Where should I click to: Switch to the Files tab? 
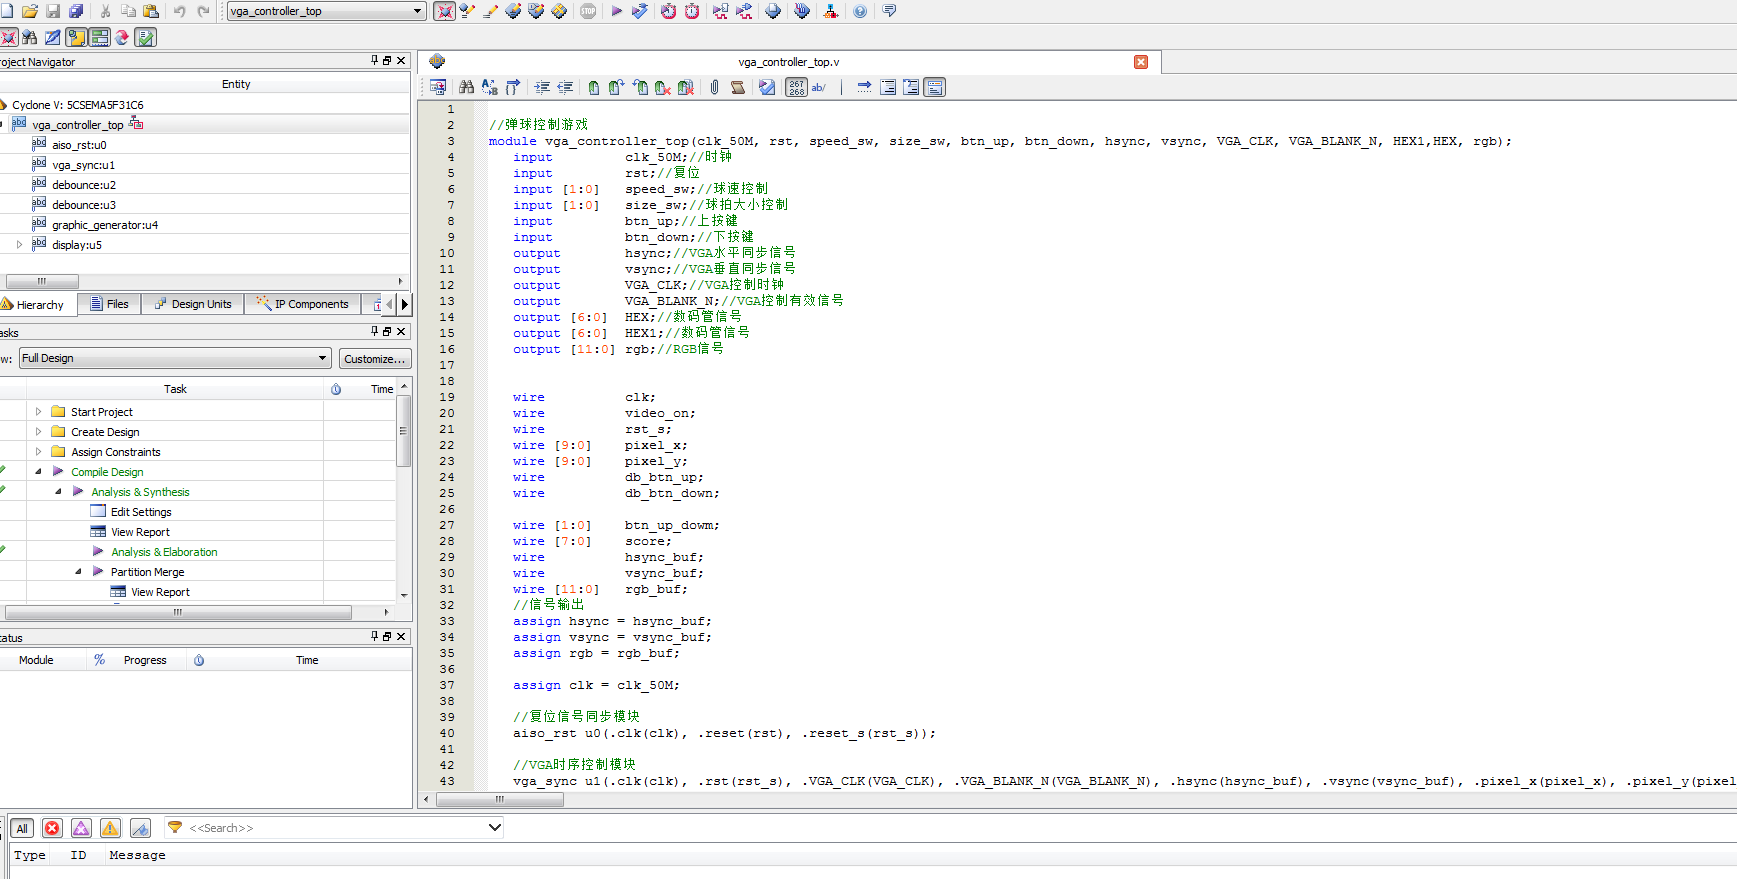point(109,304)
